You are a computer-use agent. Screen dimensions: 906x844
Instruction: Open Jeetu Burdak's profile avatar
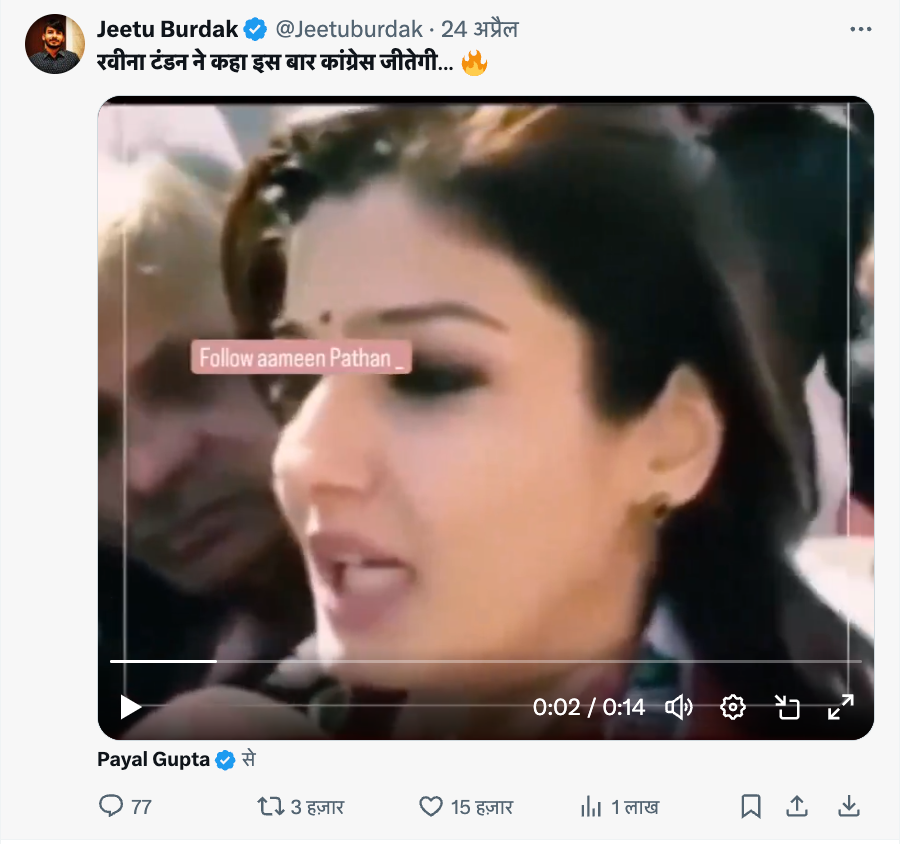pyautogui.click(x=55, y=44)
